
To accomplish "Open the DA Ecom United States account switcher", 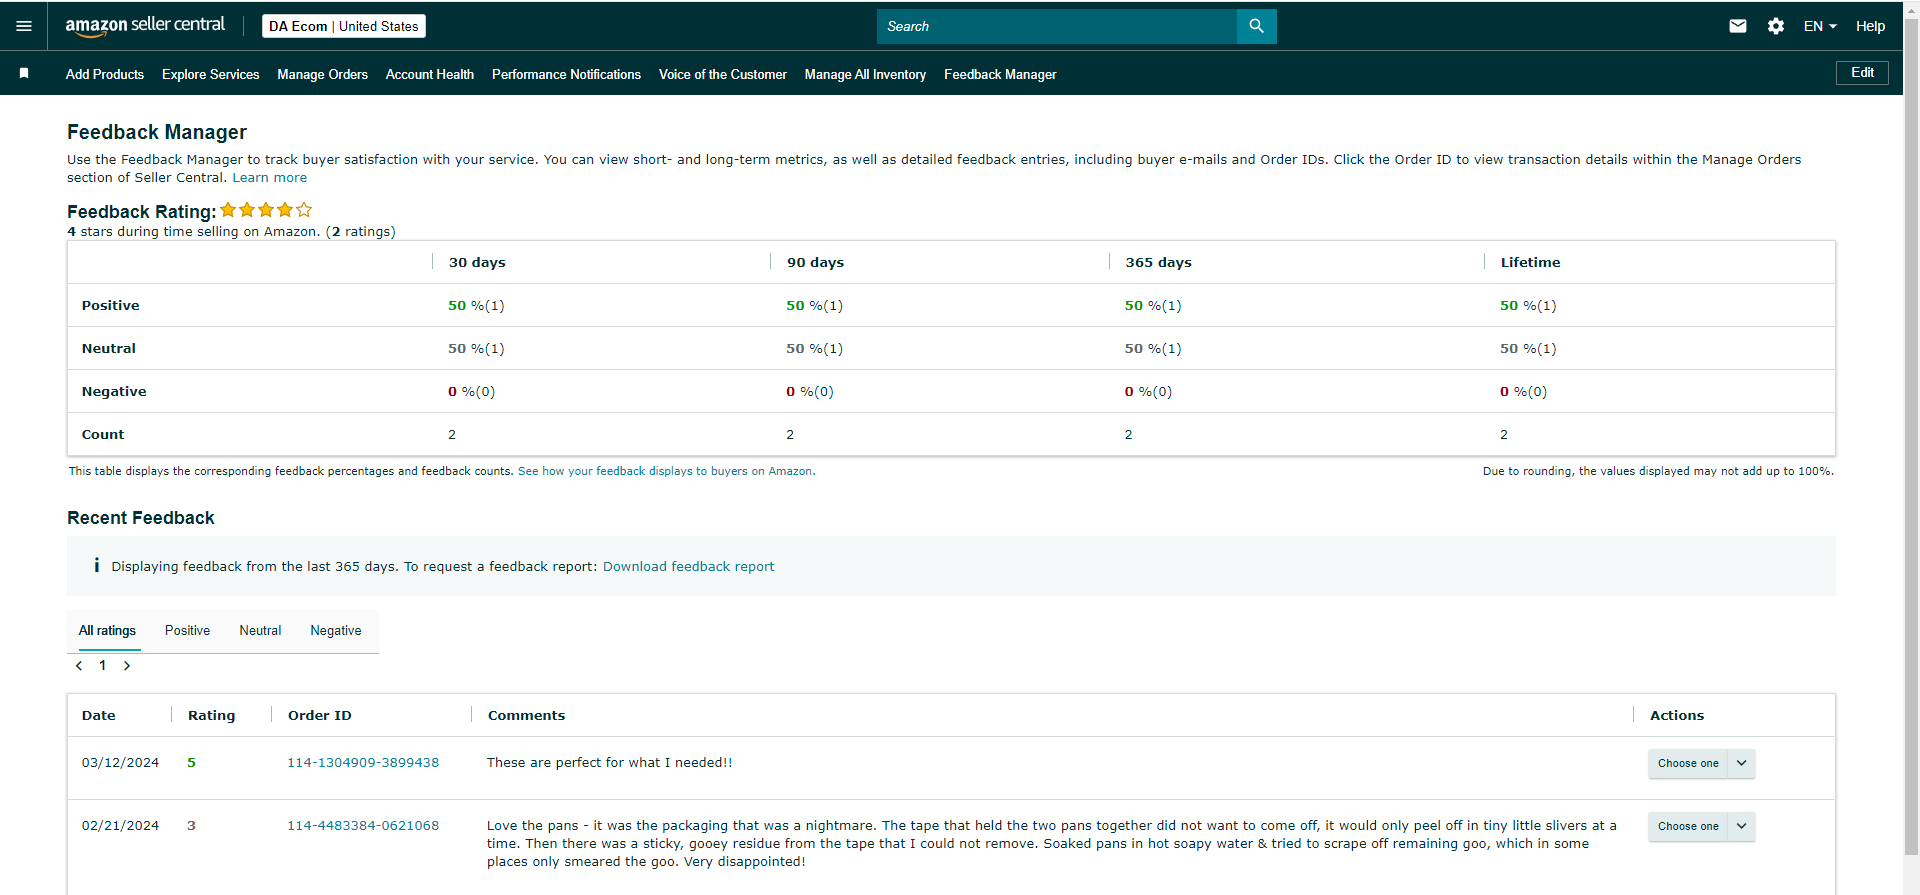I will 344,26.
